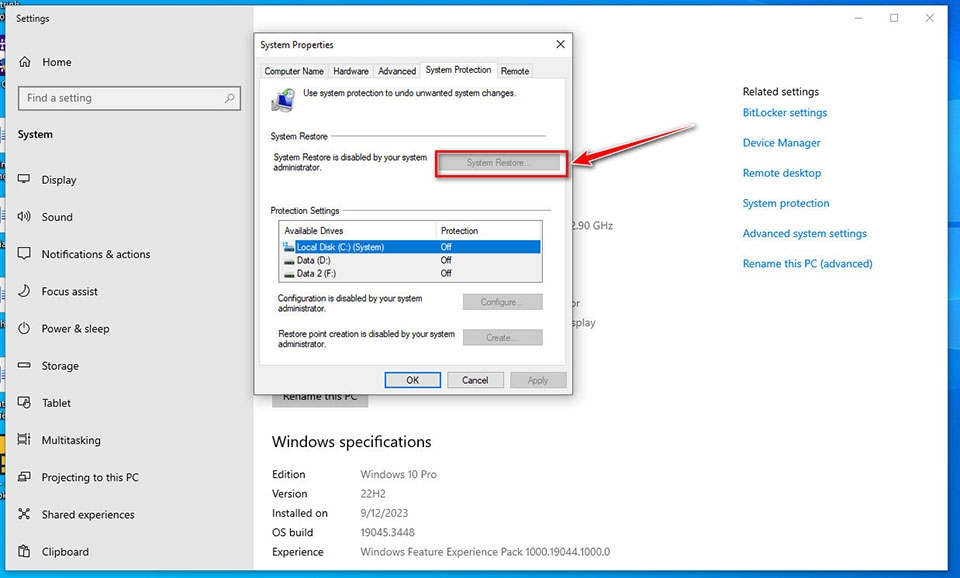This screenshot has height=578, width=960.
Task: Click the Home icon at the top
Action: pyautogui.click(x=27, y=62)
